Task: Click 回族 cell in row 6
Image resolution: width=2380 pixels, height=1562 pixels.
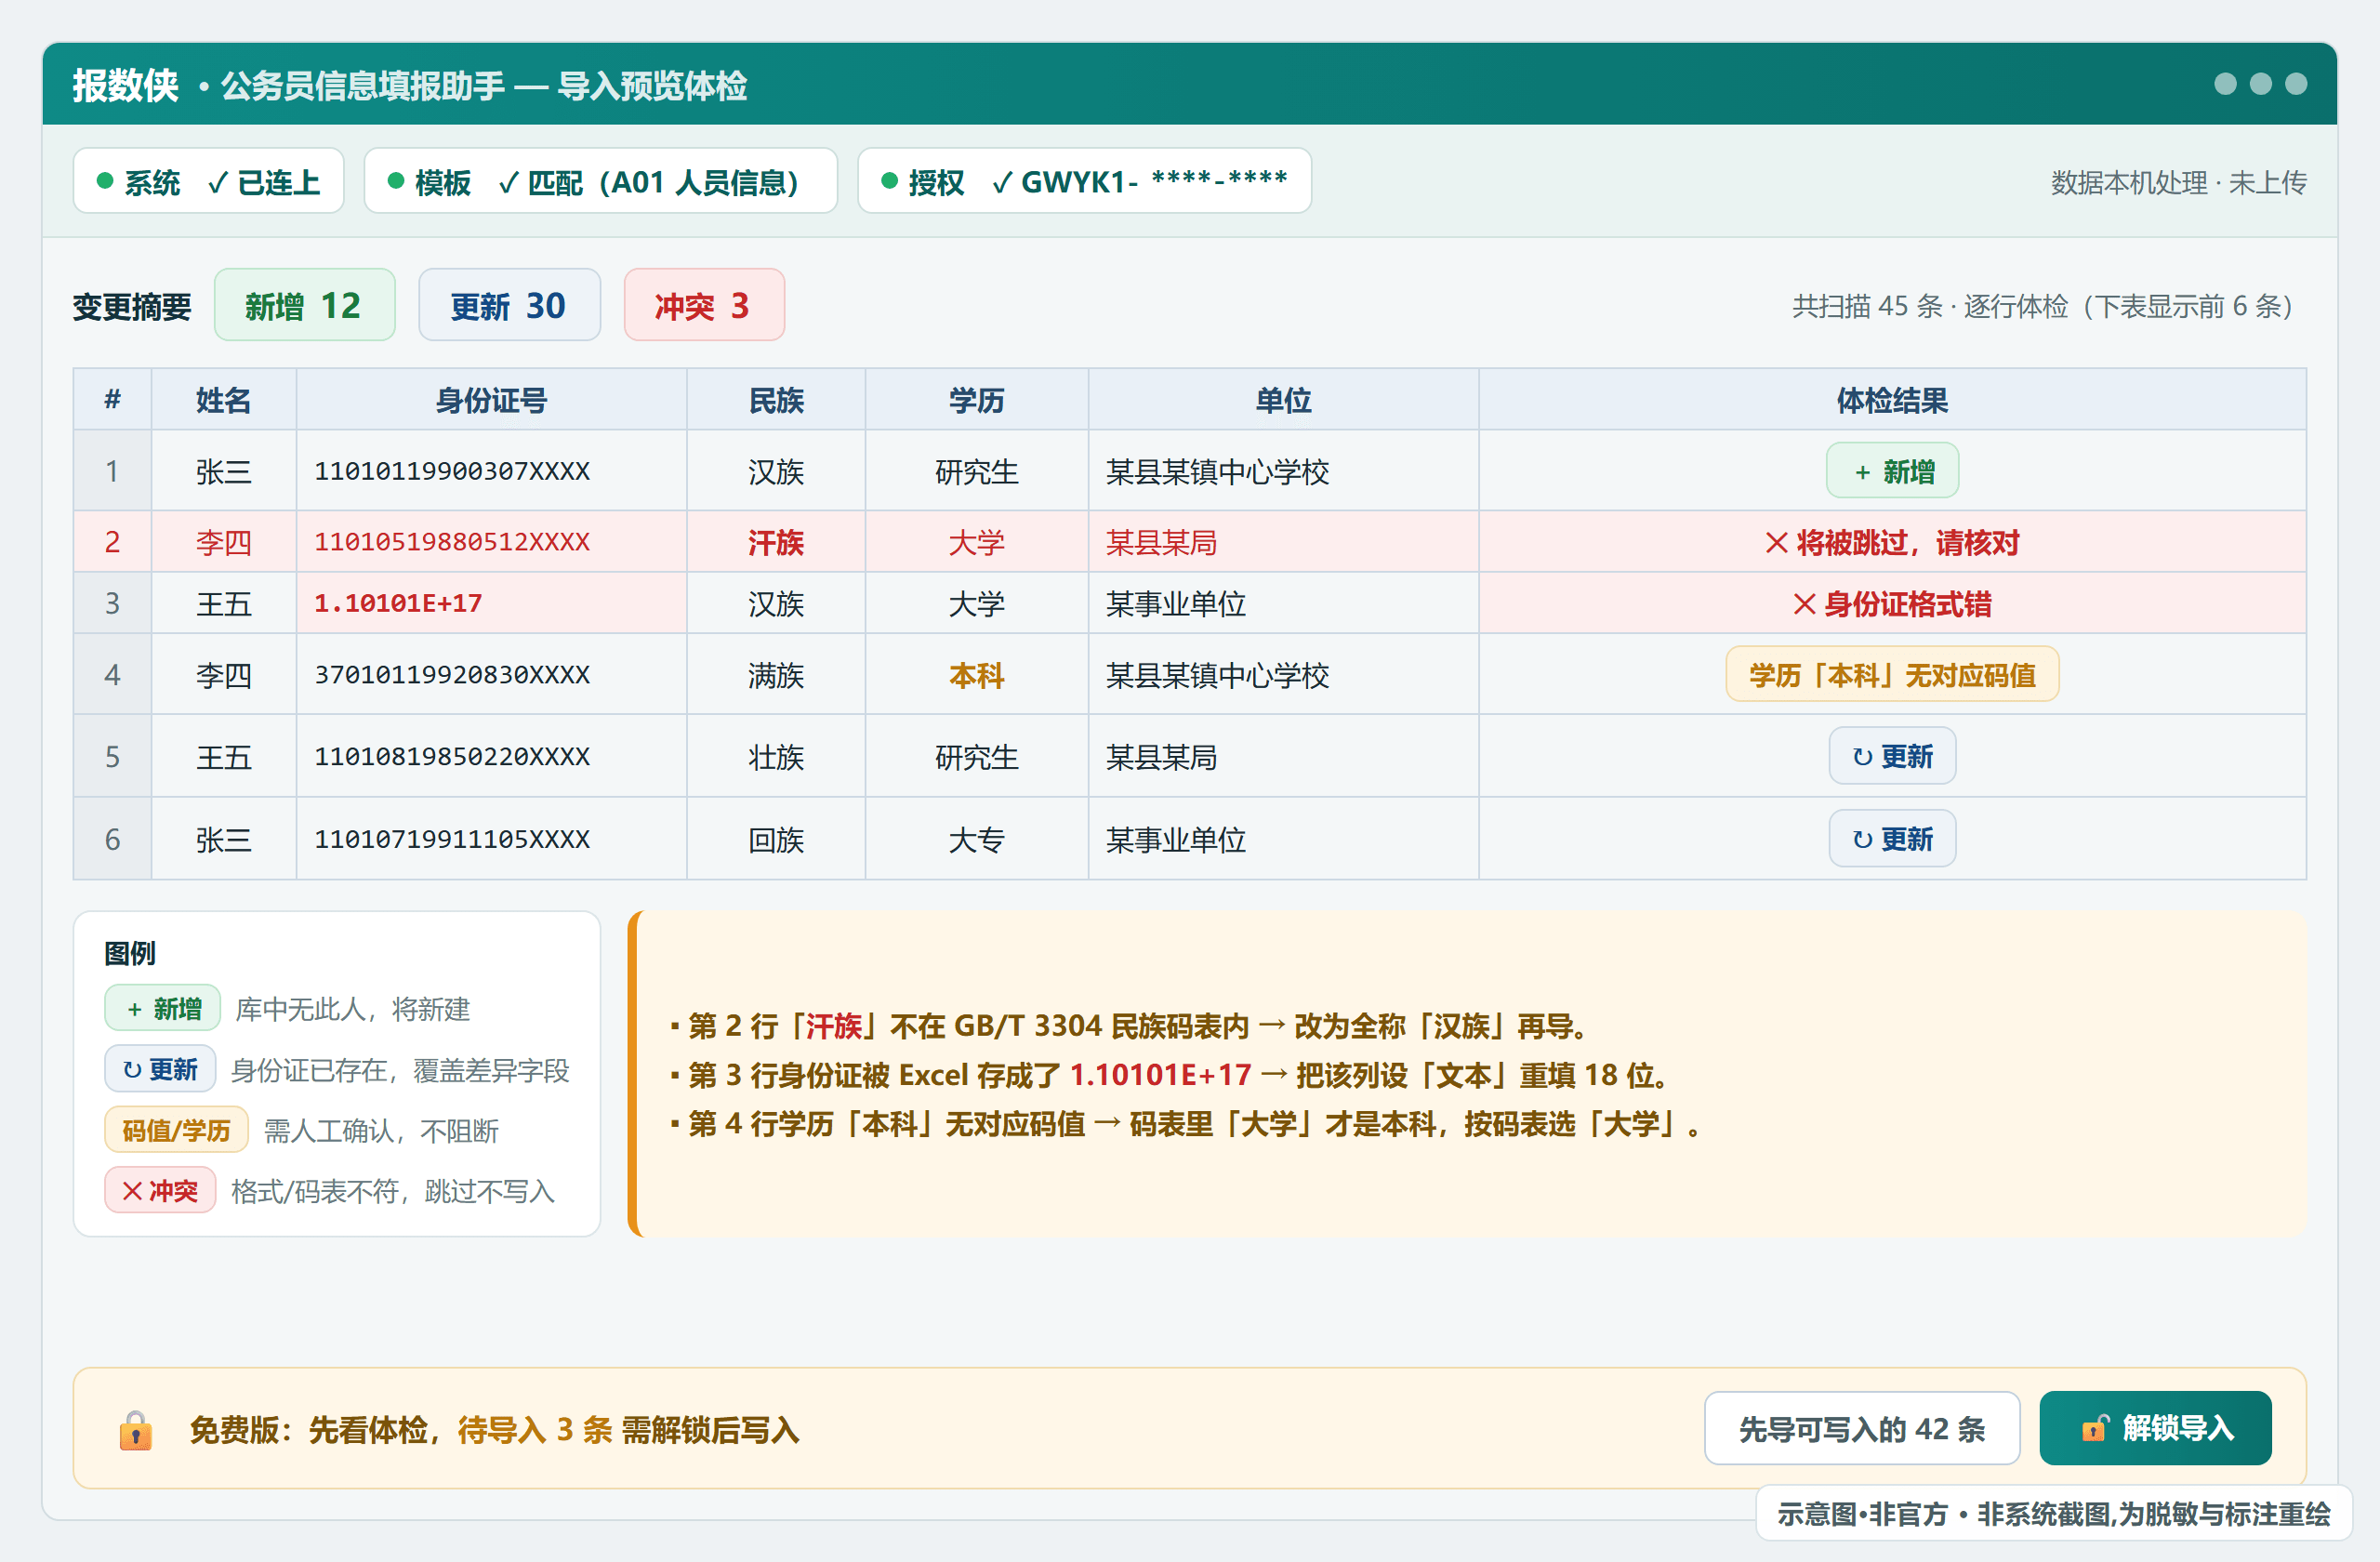Action: pos(776,839)
